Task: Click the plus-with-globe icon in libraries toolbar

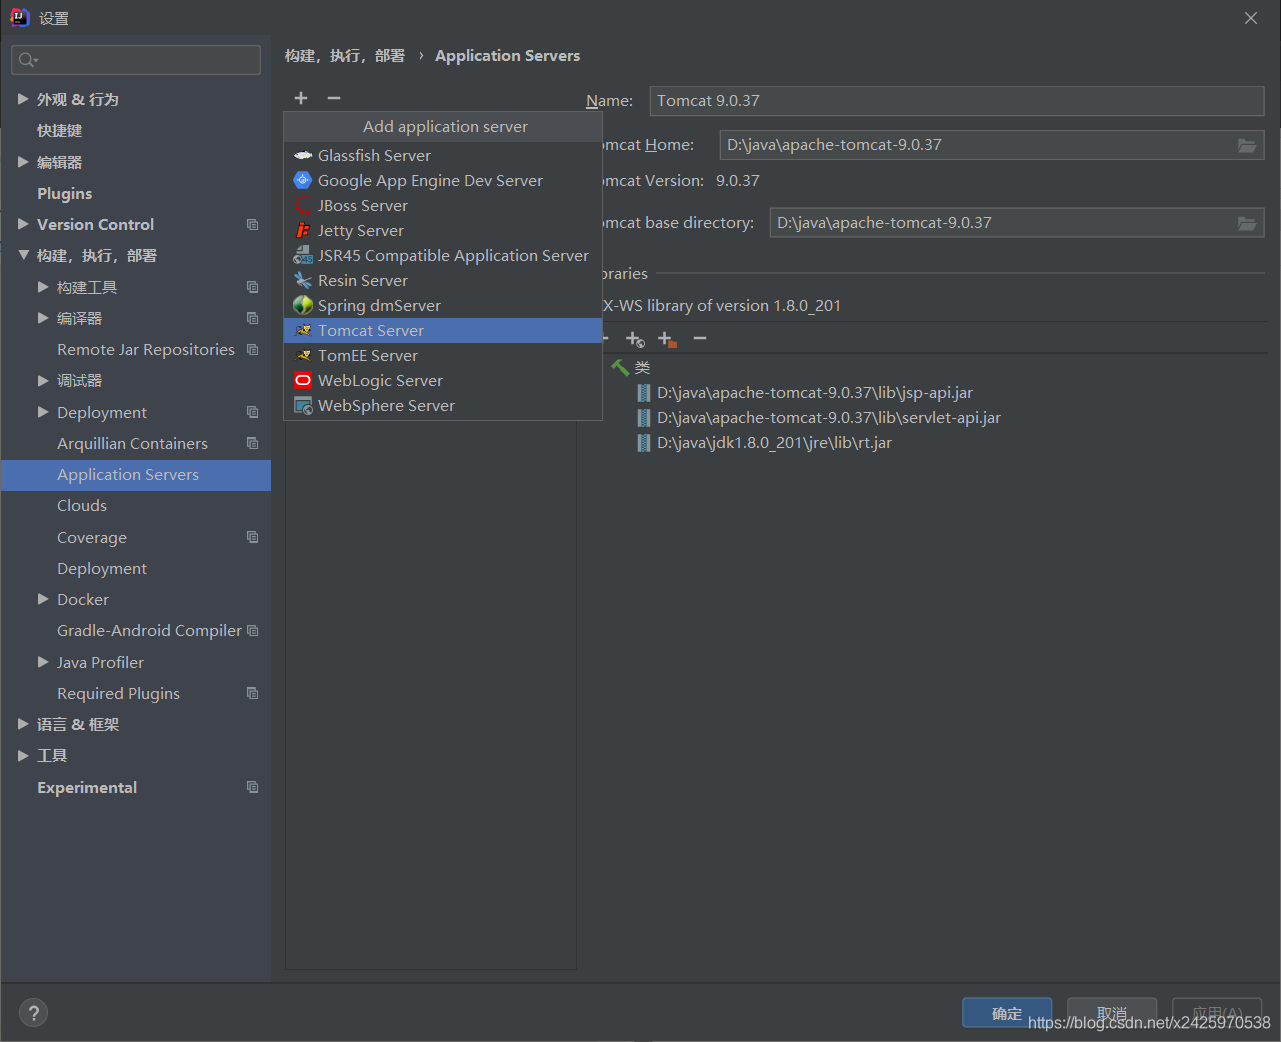Action: click(x=635, y=339)
